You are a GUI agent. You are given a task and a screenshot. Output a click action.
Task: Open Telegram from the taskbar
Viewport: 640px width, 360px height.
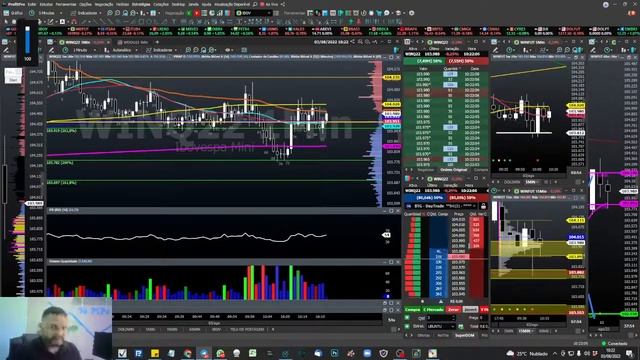point(204,353)
